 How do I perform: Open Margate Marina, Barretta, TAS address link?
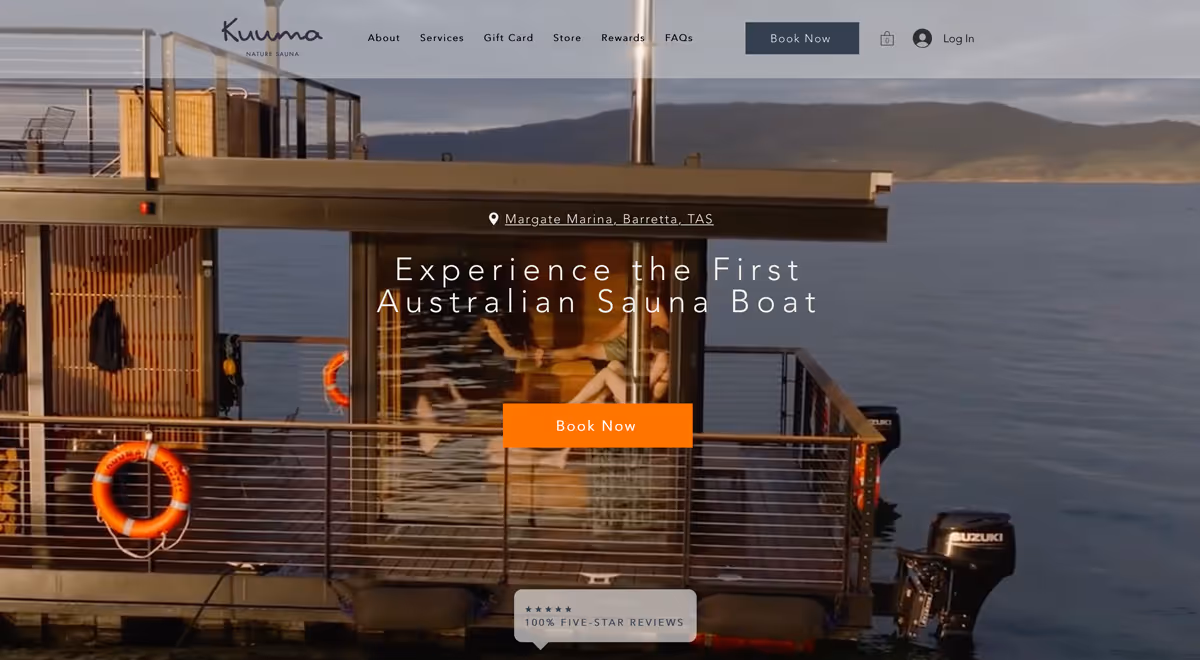point(609,219)
